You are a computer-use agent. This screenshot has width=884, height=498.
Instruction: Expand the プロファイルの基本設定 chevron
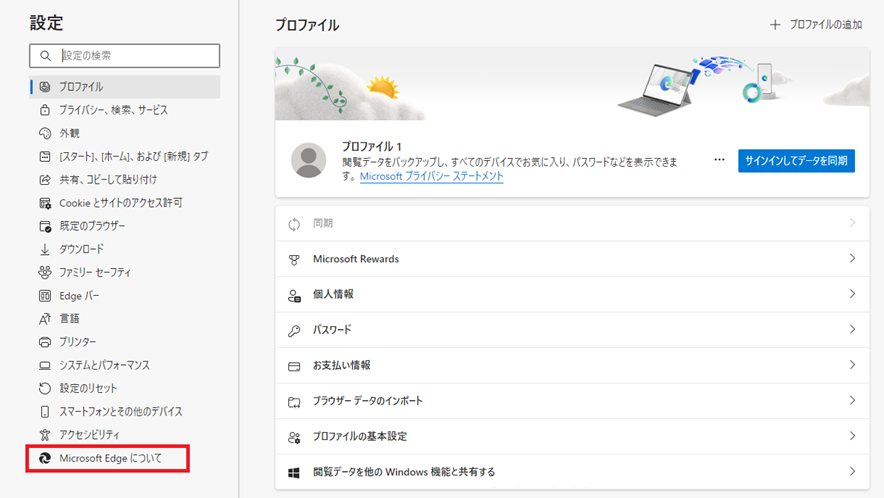tap(852, 436)
